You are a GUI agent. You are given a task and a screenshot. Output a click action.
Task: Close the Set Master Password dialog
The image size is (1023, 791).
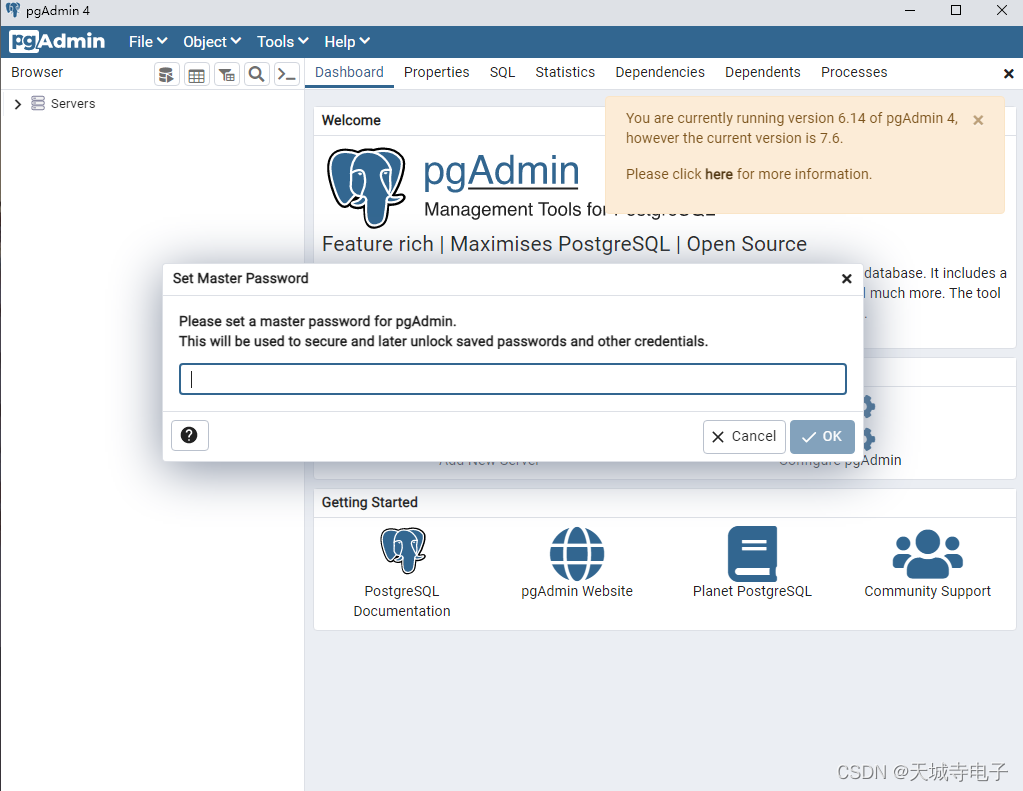coord(846,279)
